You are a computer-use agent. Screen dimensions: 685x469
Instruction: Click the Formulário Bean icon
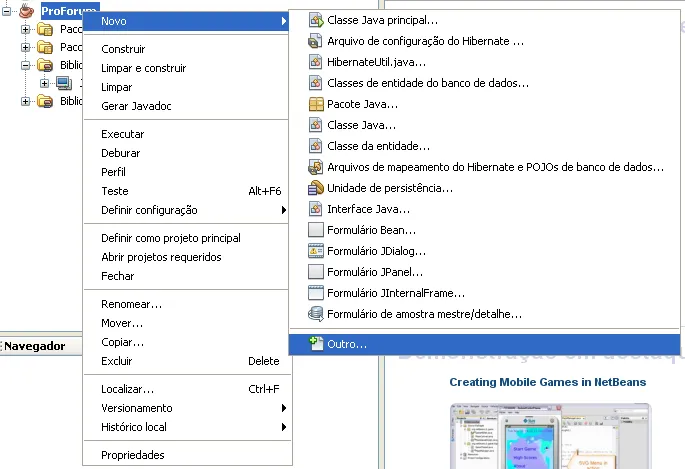pyautogui.click(x=315, y=230)
